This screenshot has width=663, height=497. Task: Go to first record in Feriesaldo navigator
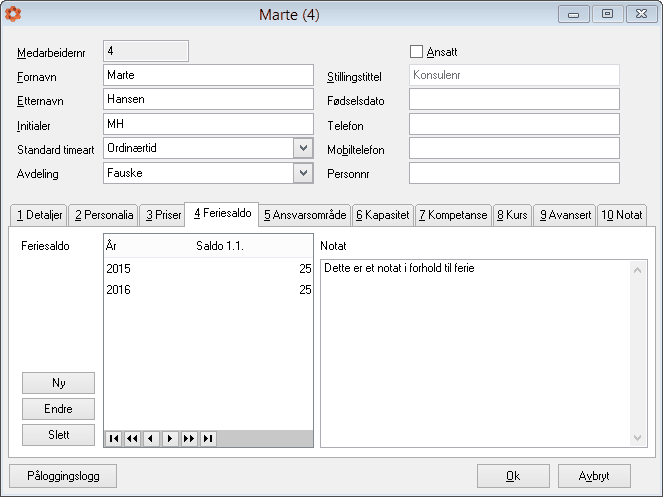point(114,439)
